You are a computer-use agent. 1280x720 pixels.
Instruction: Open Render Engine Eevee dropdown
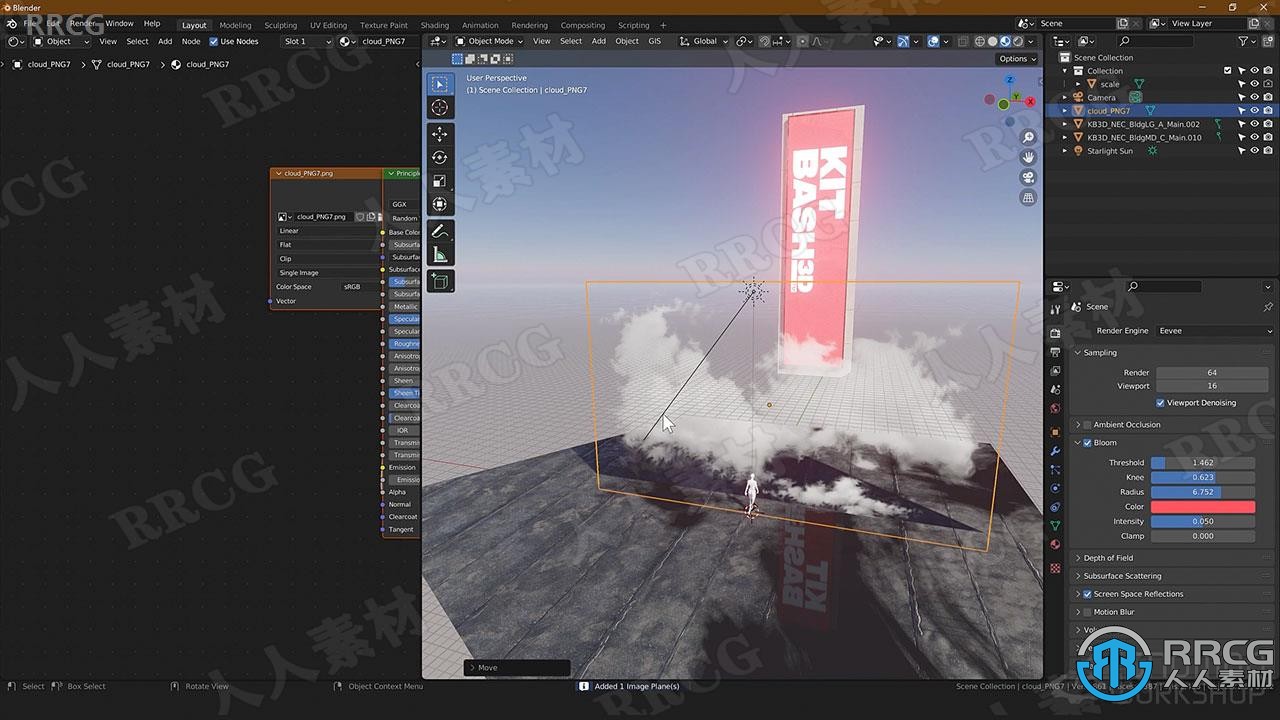pyautogui.click(x=1215, y=331)
